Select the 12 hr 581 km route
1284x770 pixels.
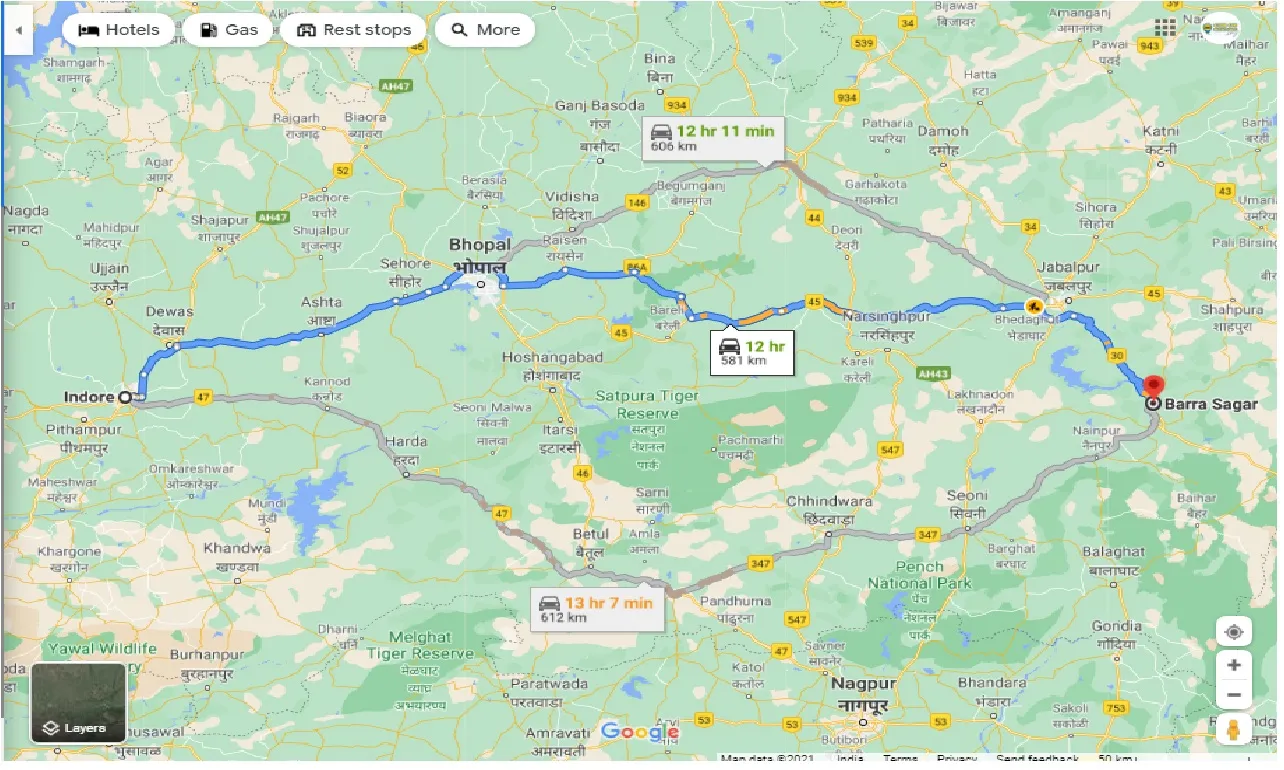click(752, 352)
